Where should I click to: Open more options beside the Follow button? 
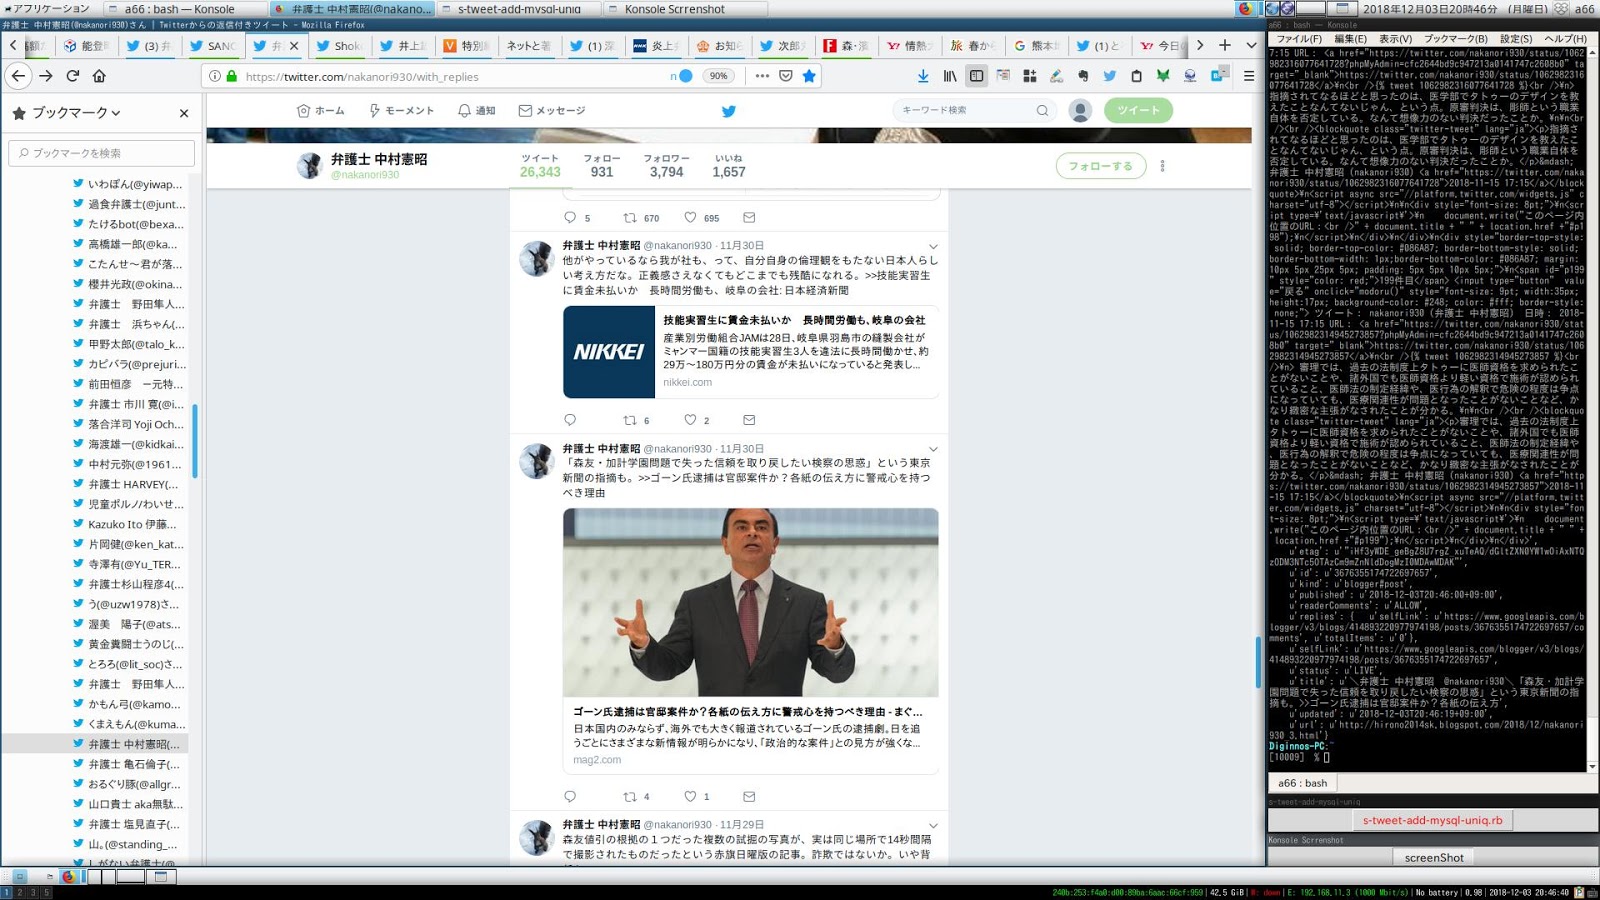(x=1162, y=166)
